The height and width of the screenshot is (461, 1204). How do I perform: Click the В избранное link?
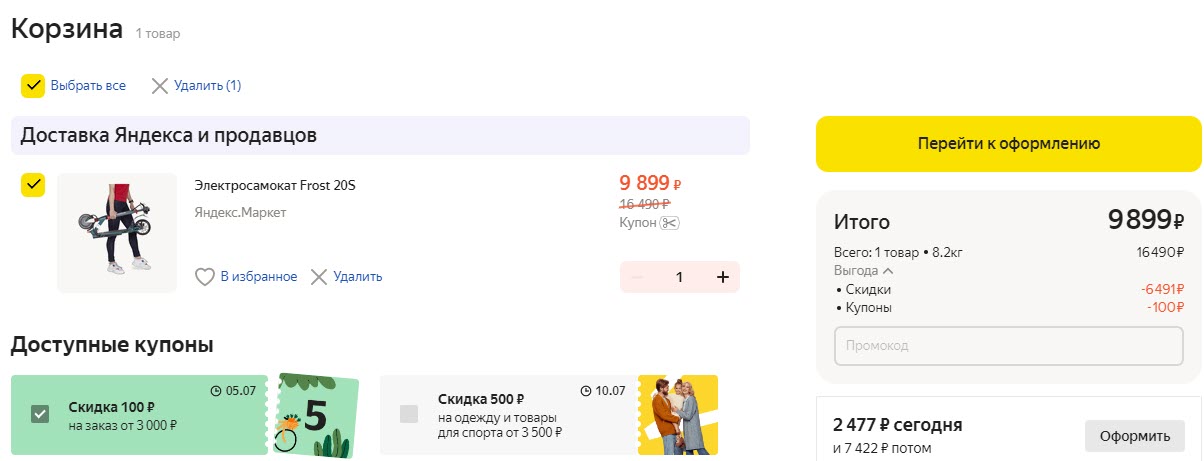click(x=259, y=277)
